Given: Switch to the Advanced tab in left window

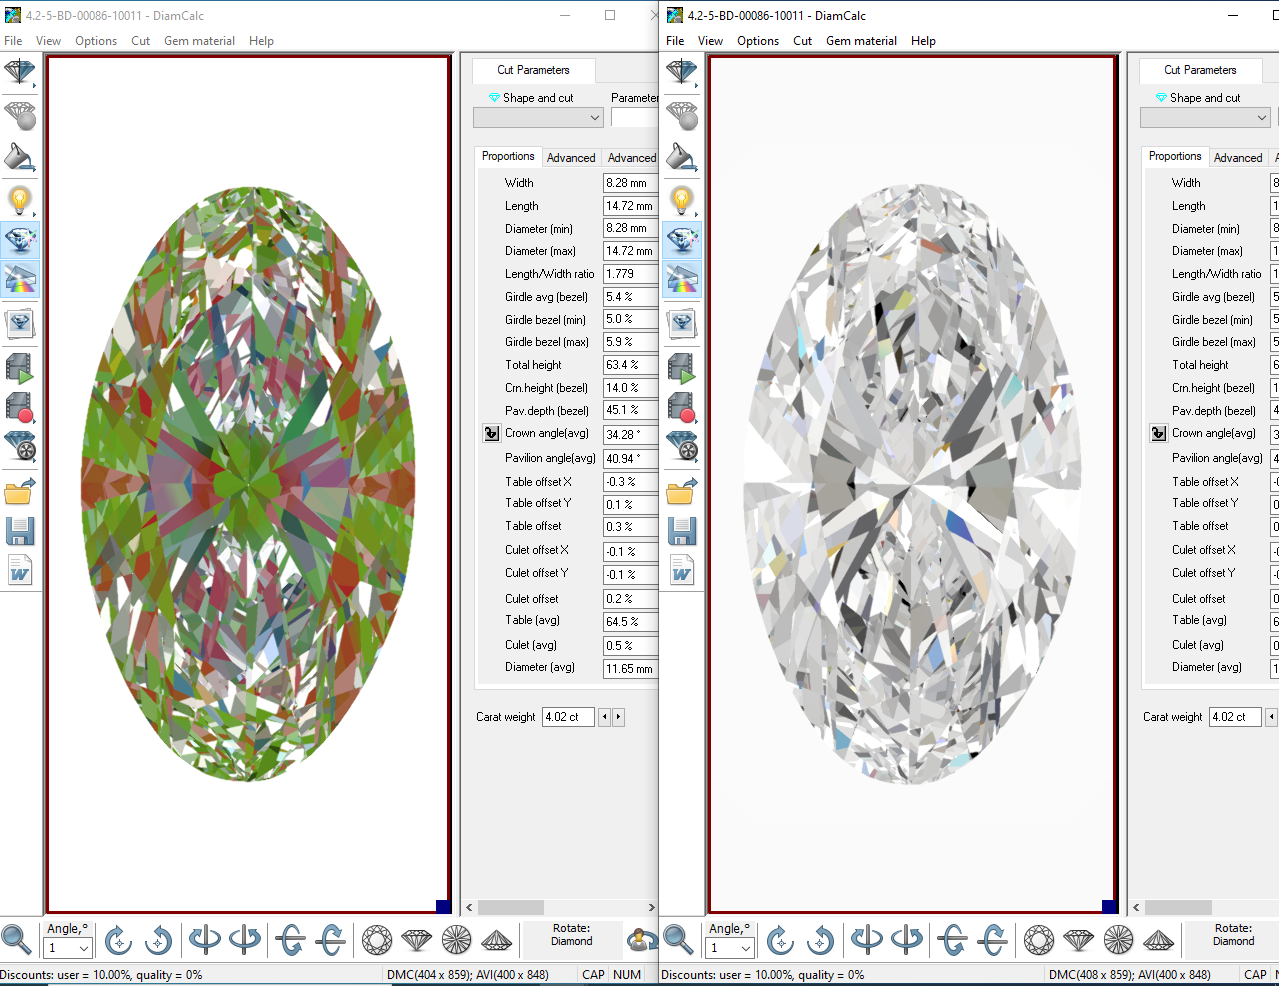Looking at the screenshot, I should 571,158.
